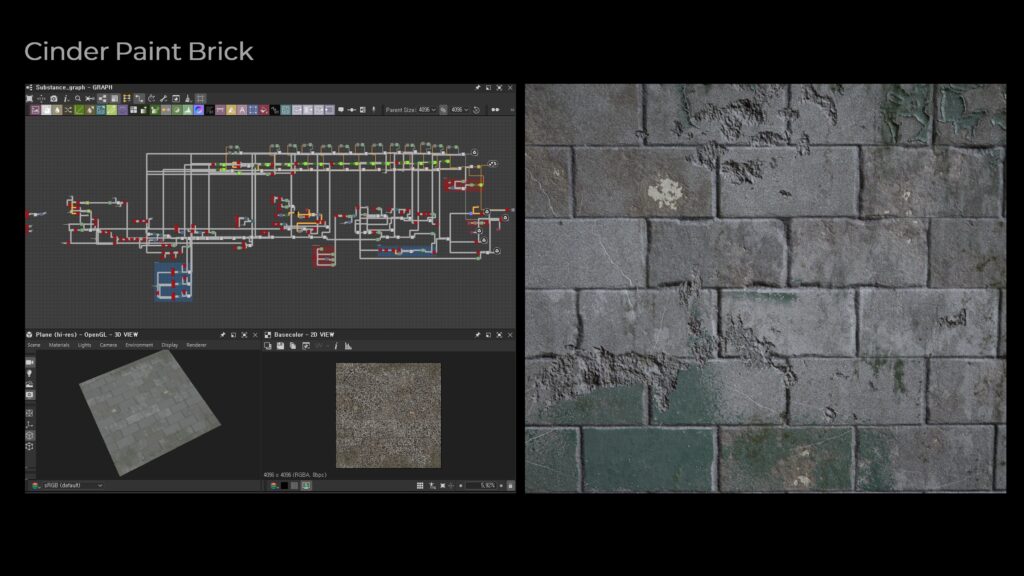The image size is (1024, 576).
Task: Click the camera snapshot icon in Graph toolbar
Action: [54, 99]
